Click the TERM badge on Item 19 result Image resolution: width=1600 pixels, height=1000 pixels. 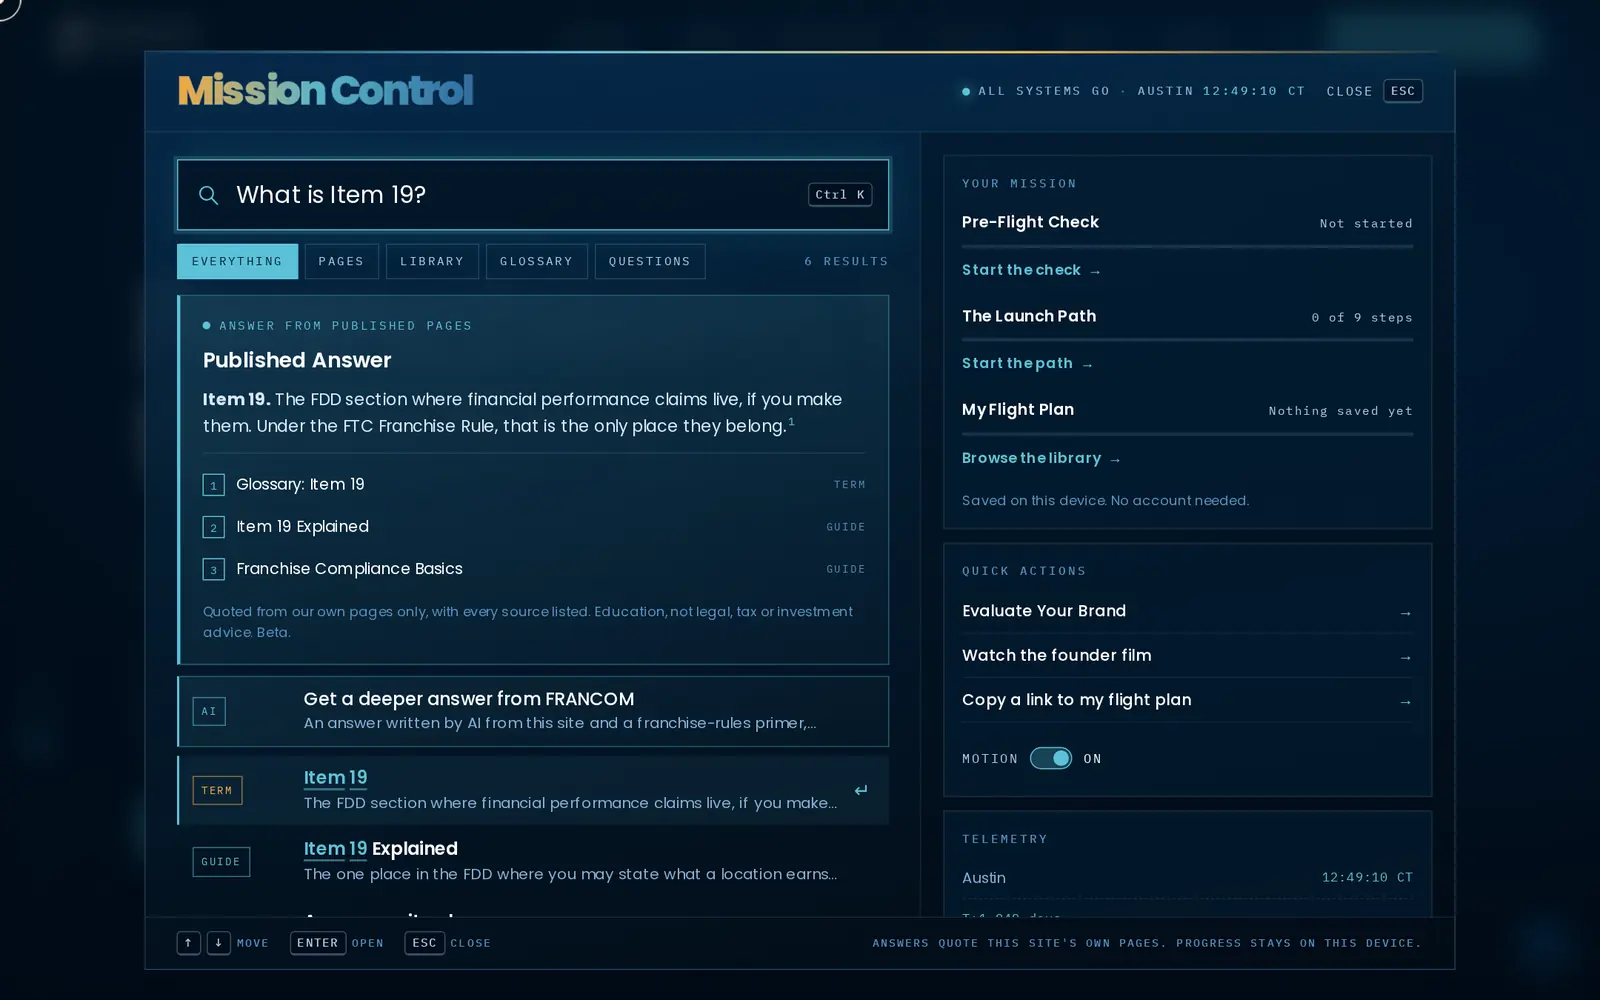coord(217,790)
